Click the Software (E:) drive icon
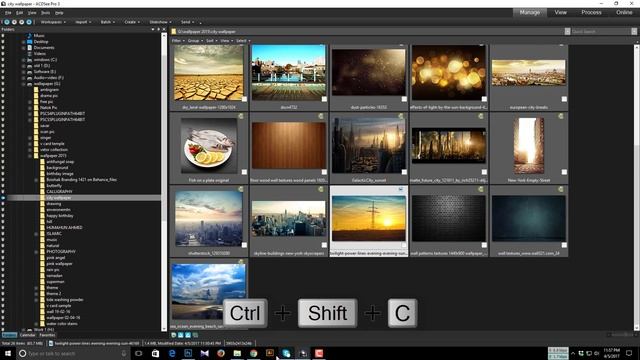 (29, 72)
